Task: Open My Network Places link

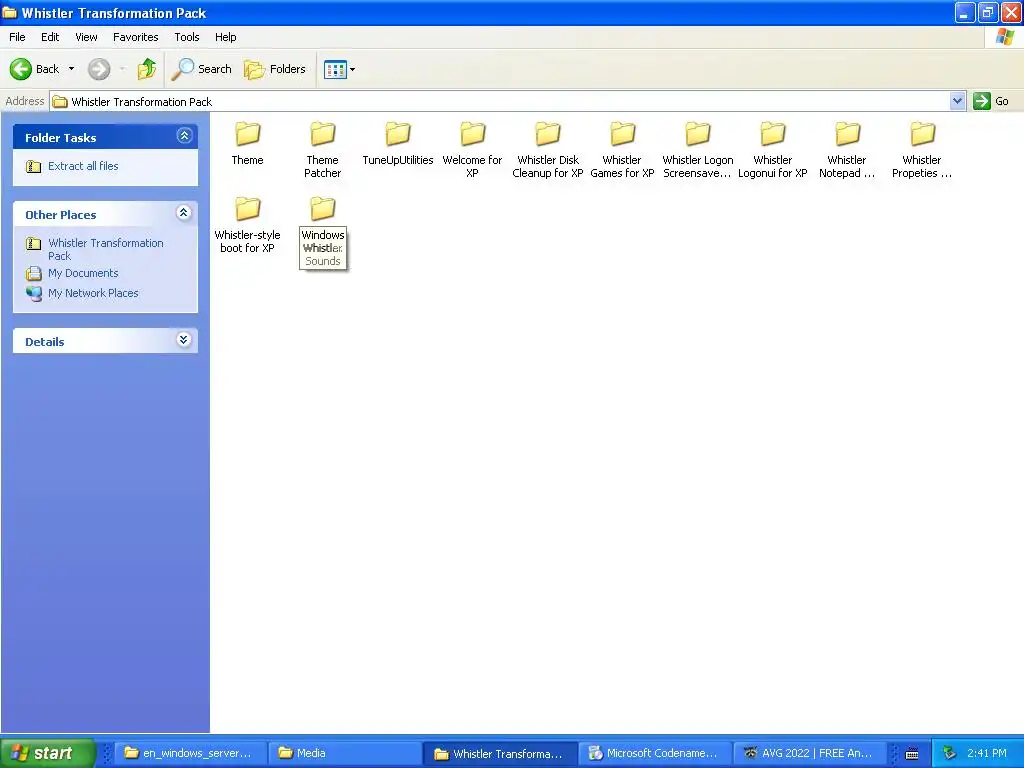Action: tap(93, 293)
